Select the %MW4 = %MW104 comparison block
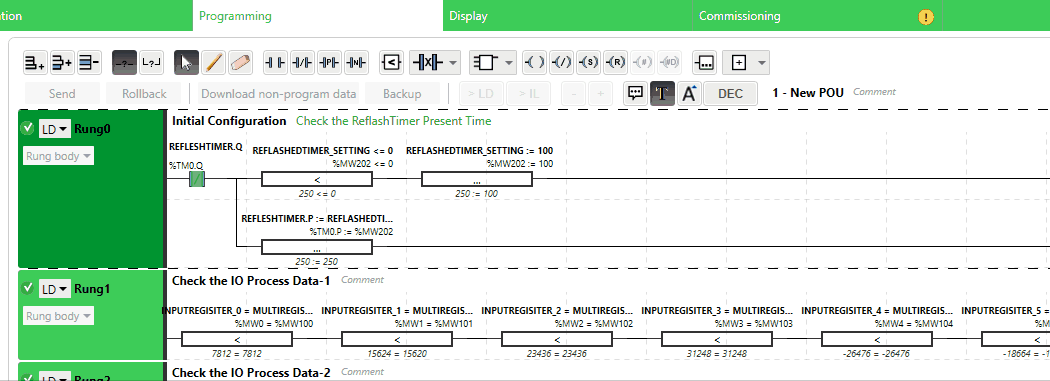Screen dimensions: 1050x381 click(x=877, y=339)
